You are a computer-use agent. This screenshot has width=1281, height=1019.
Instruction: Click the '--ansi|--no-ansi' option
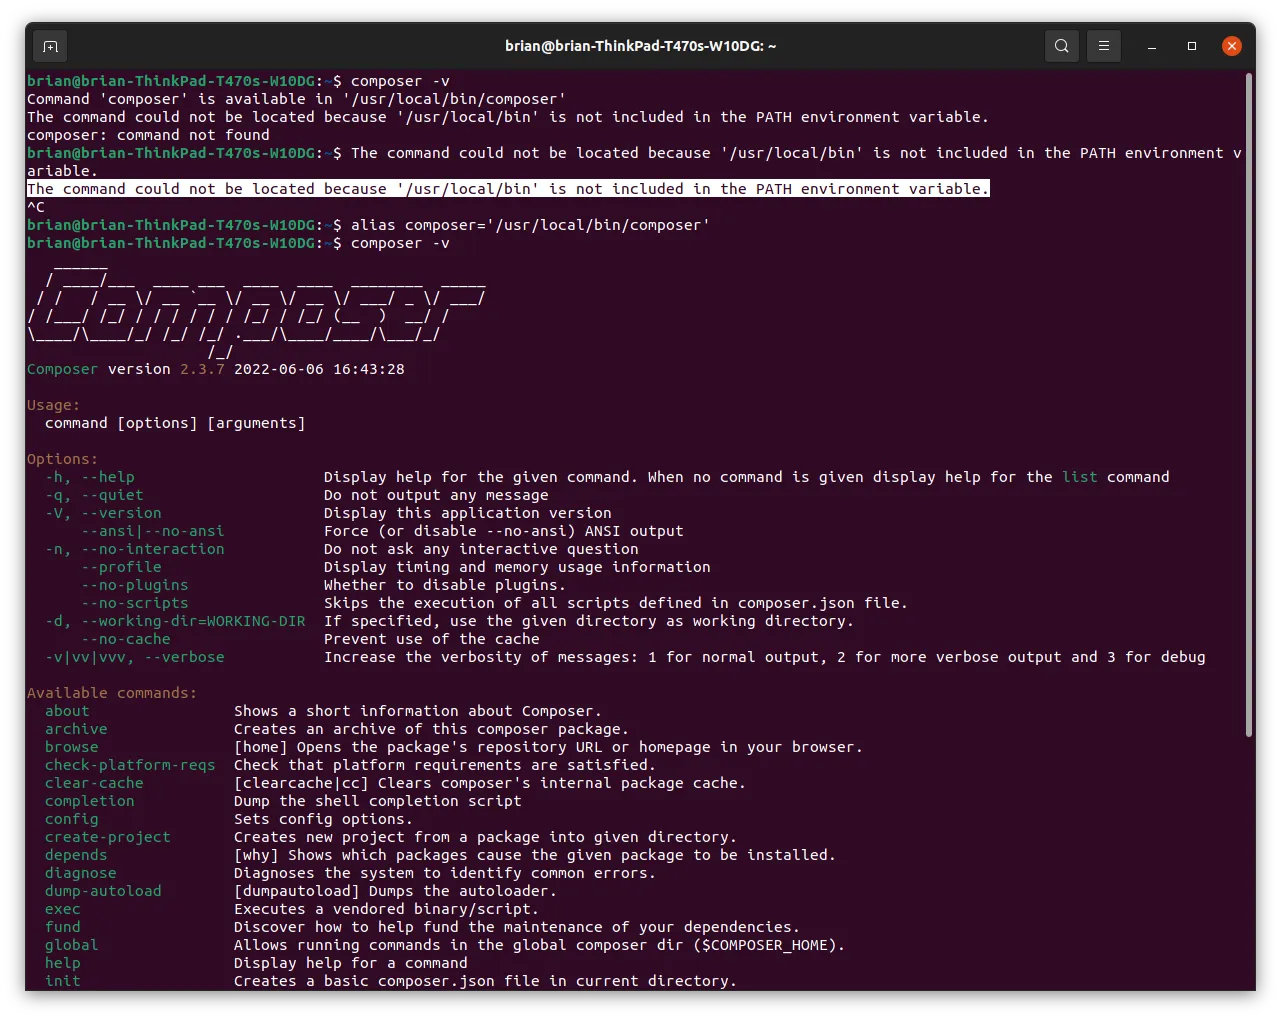153,531
